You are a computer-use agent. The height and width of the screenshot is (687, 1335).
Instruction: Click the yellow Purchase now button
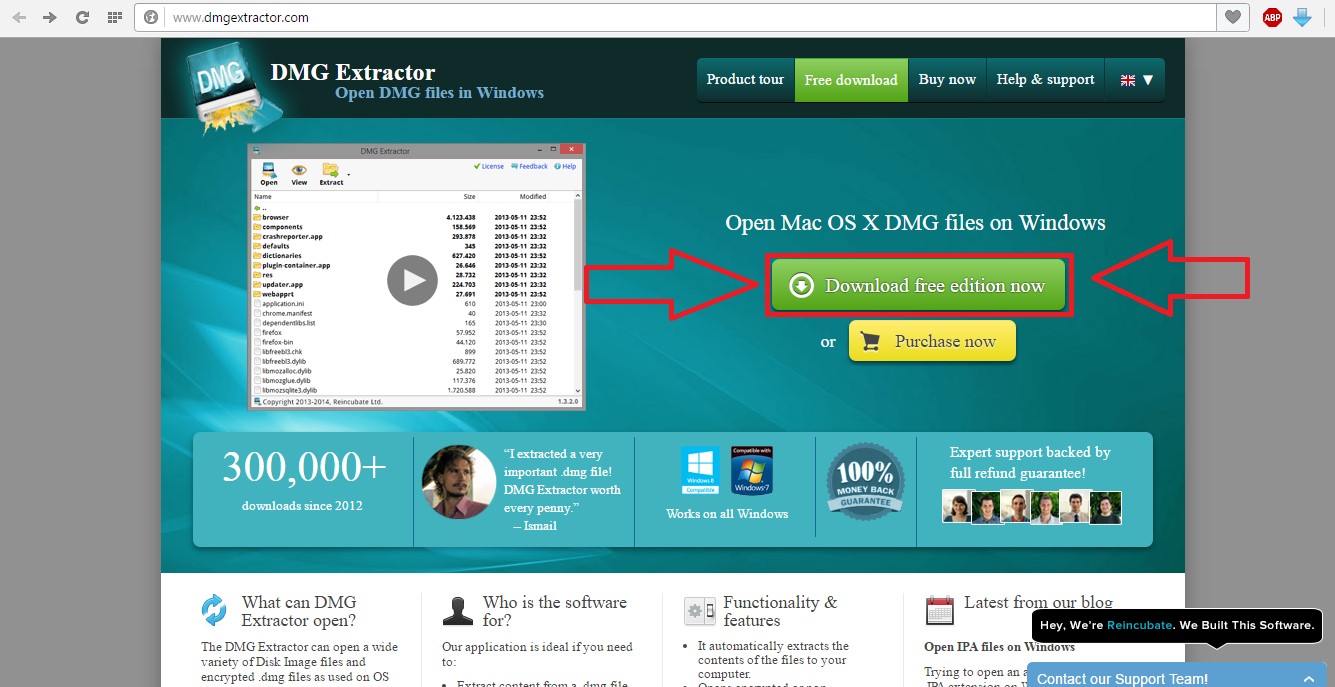[932, 341]
